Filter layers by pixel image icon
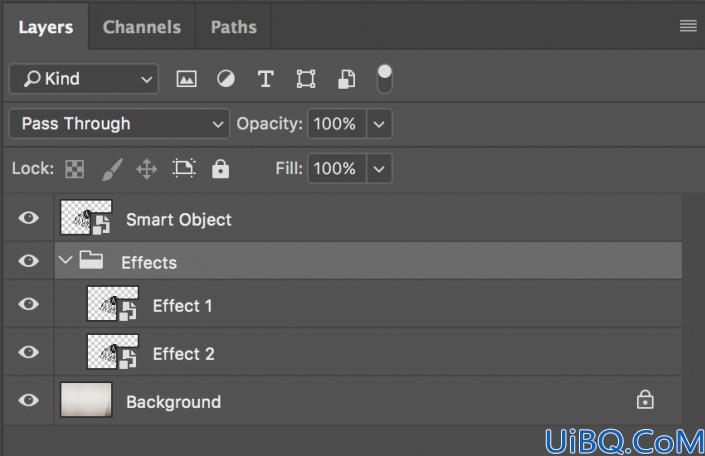Screen dimensions: 705x456 [186, 79]
